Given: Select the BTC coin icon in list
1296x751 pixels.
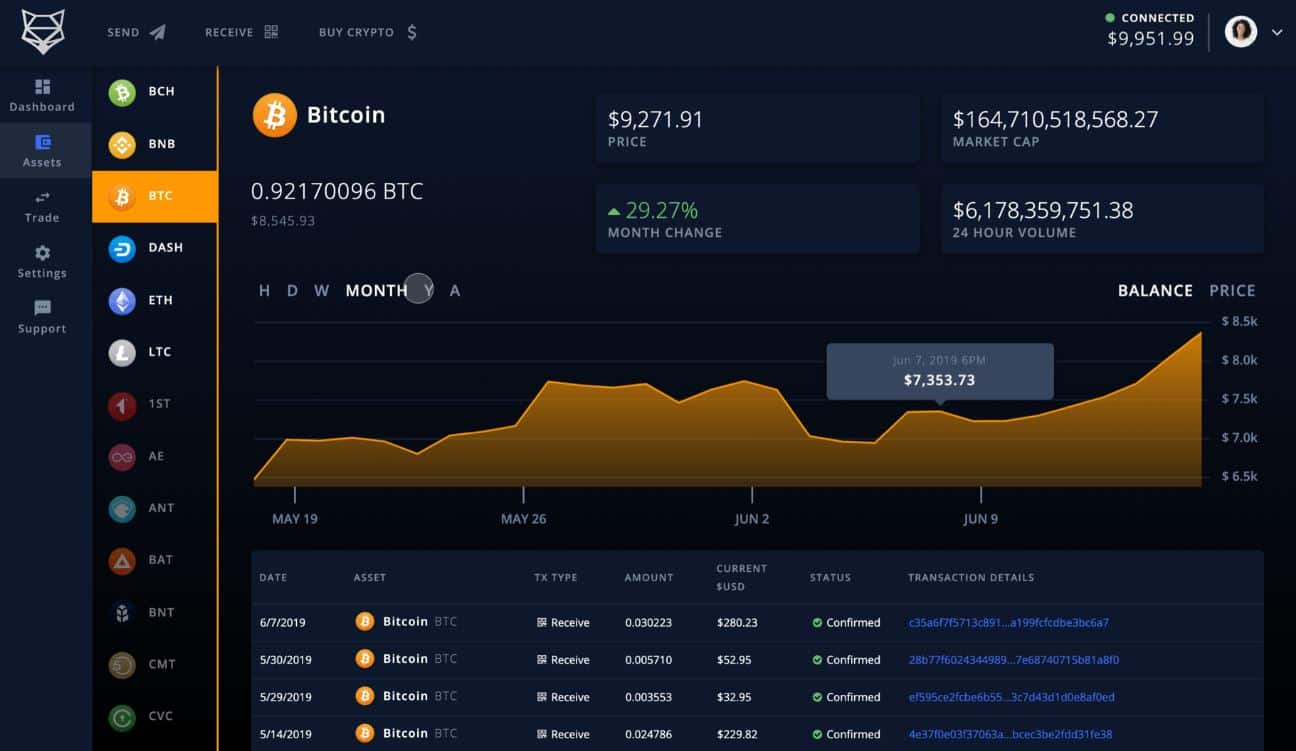Looking at the screenshot, I should pyautogui.click(x=122, y=196).
